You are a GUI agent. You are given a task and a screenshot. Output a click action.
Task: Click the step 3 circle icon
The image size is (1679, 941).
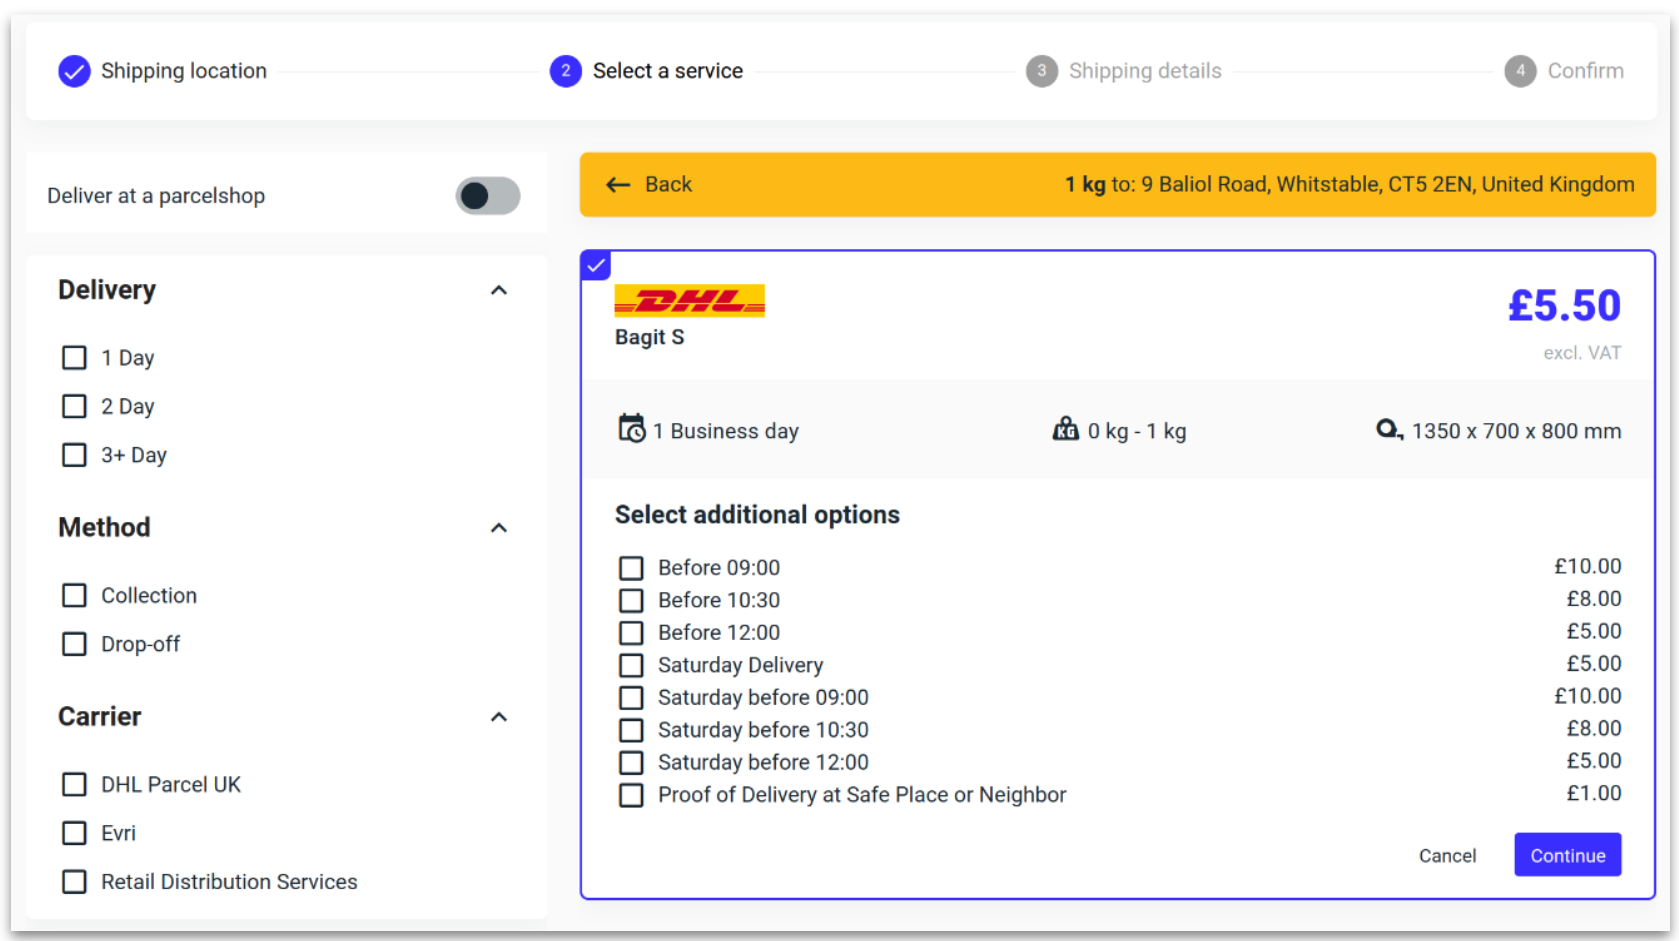point(1042,71)
